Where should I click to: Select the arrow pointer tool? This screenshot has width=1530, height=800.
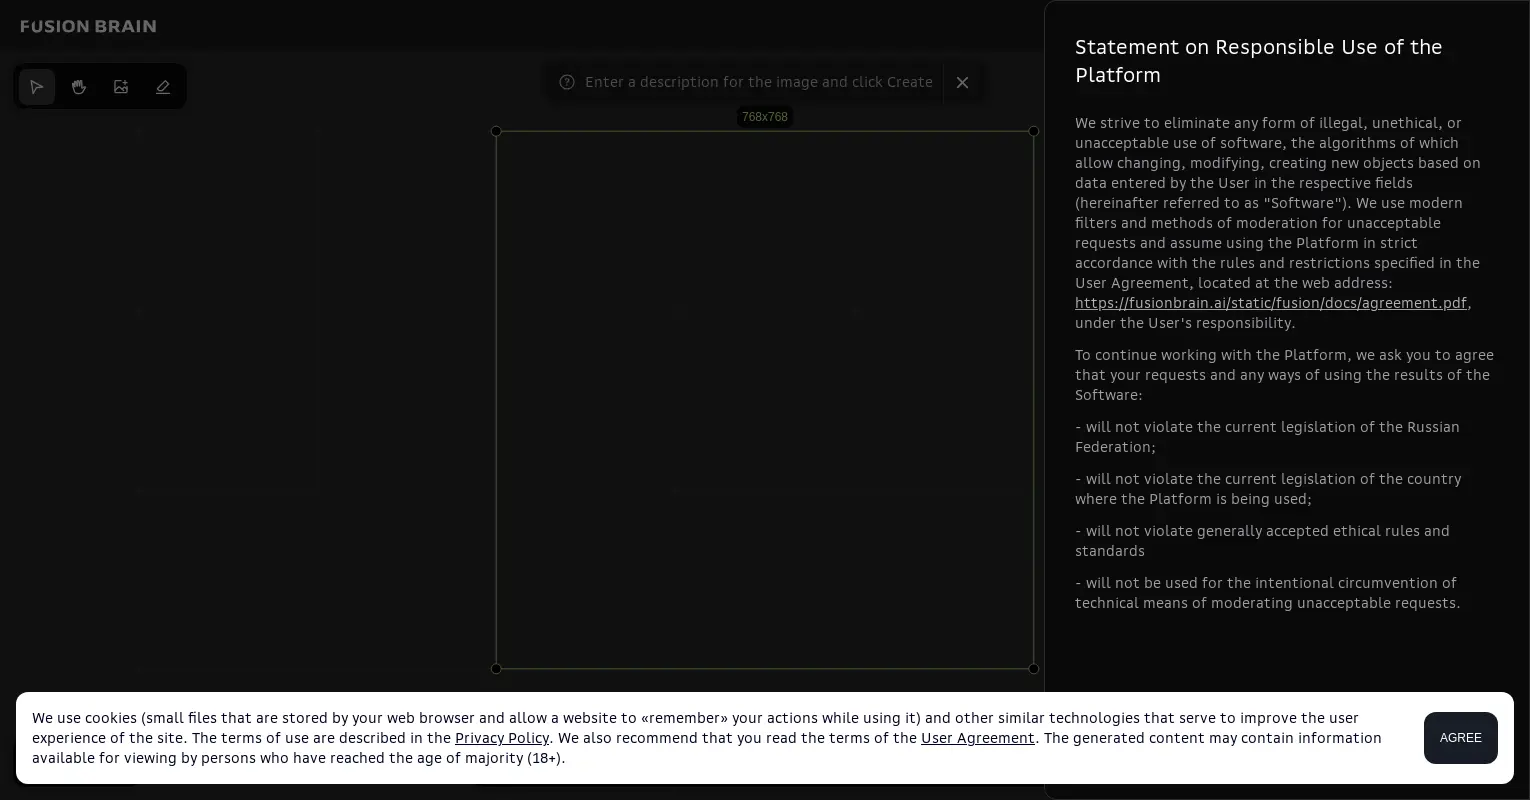pyautogui.click(x=37, y=87)
